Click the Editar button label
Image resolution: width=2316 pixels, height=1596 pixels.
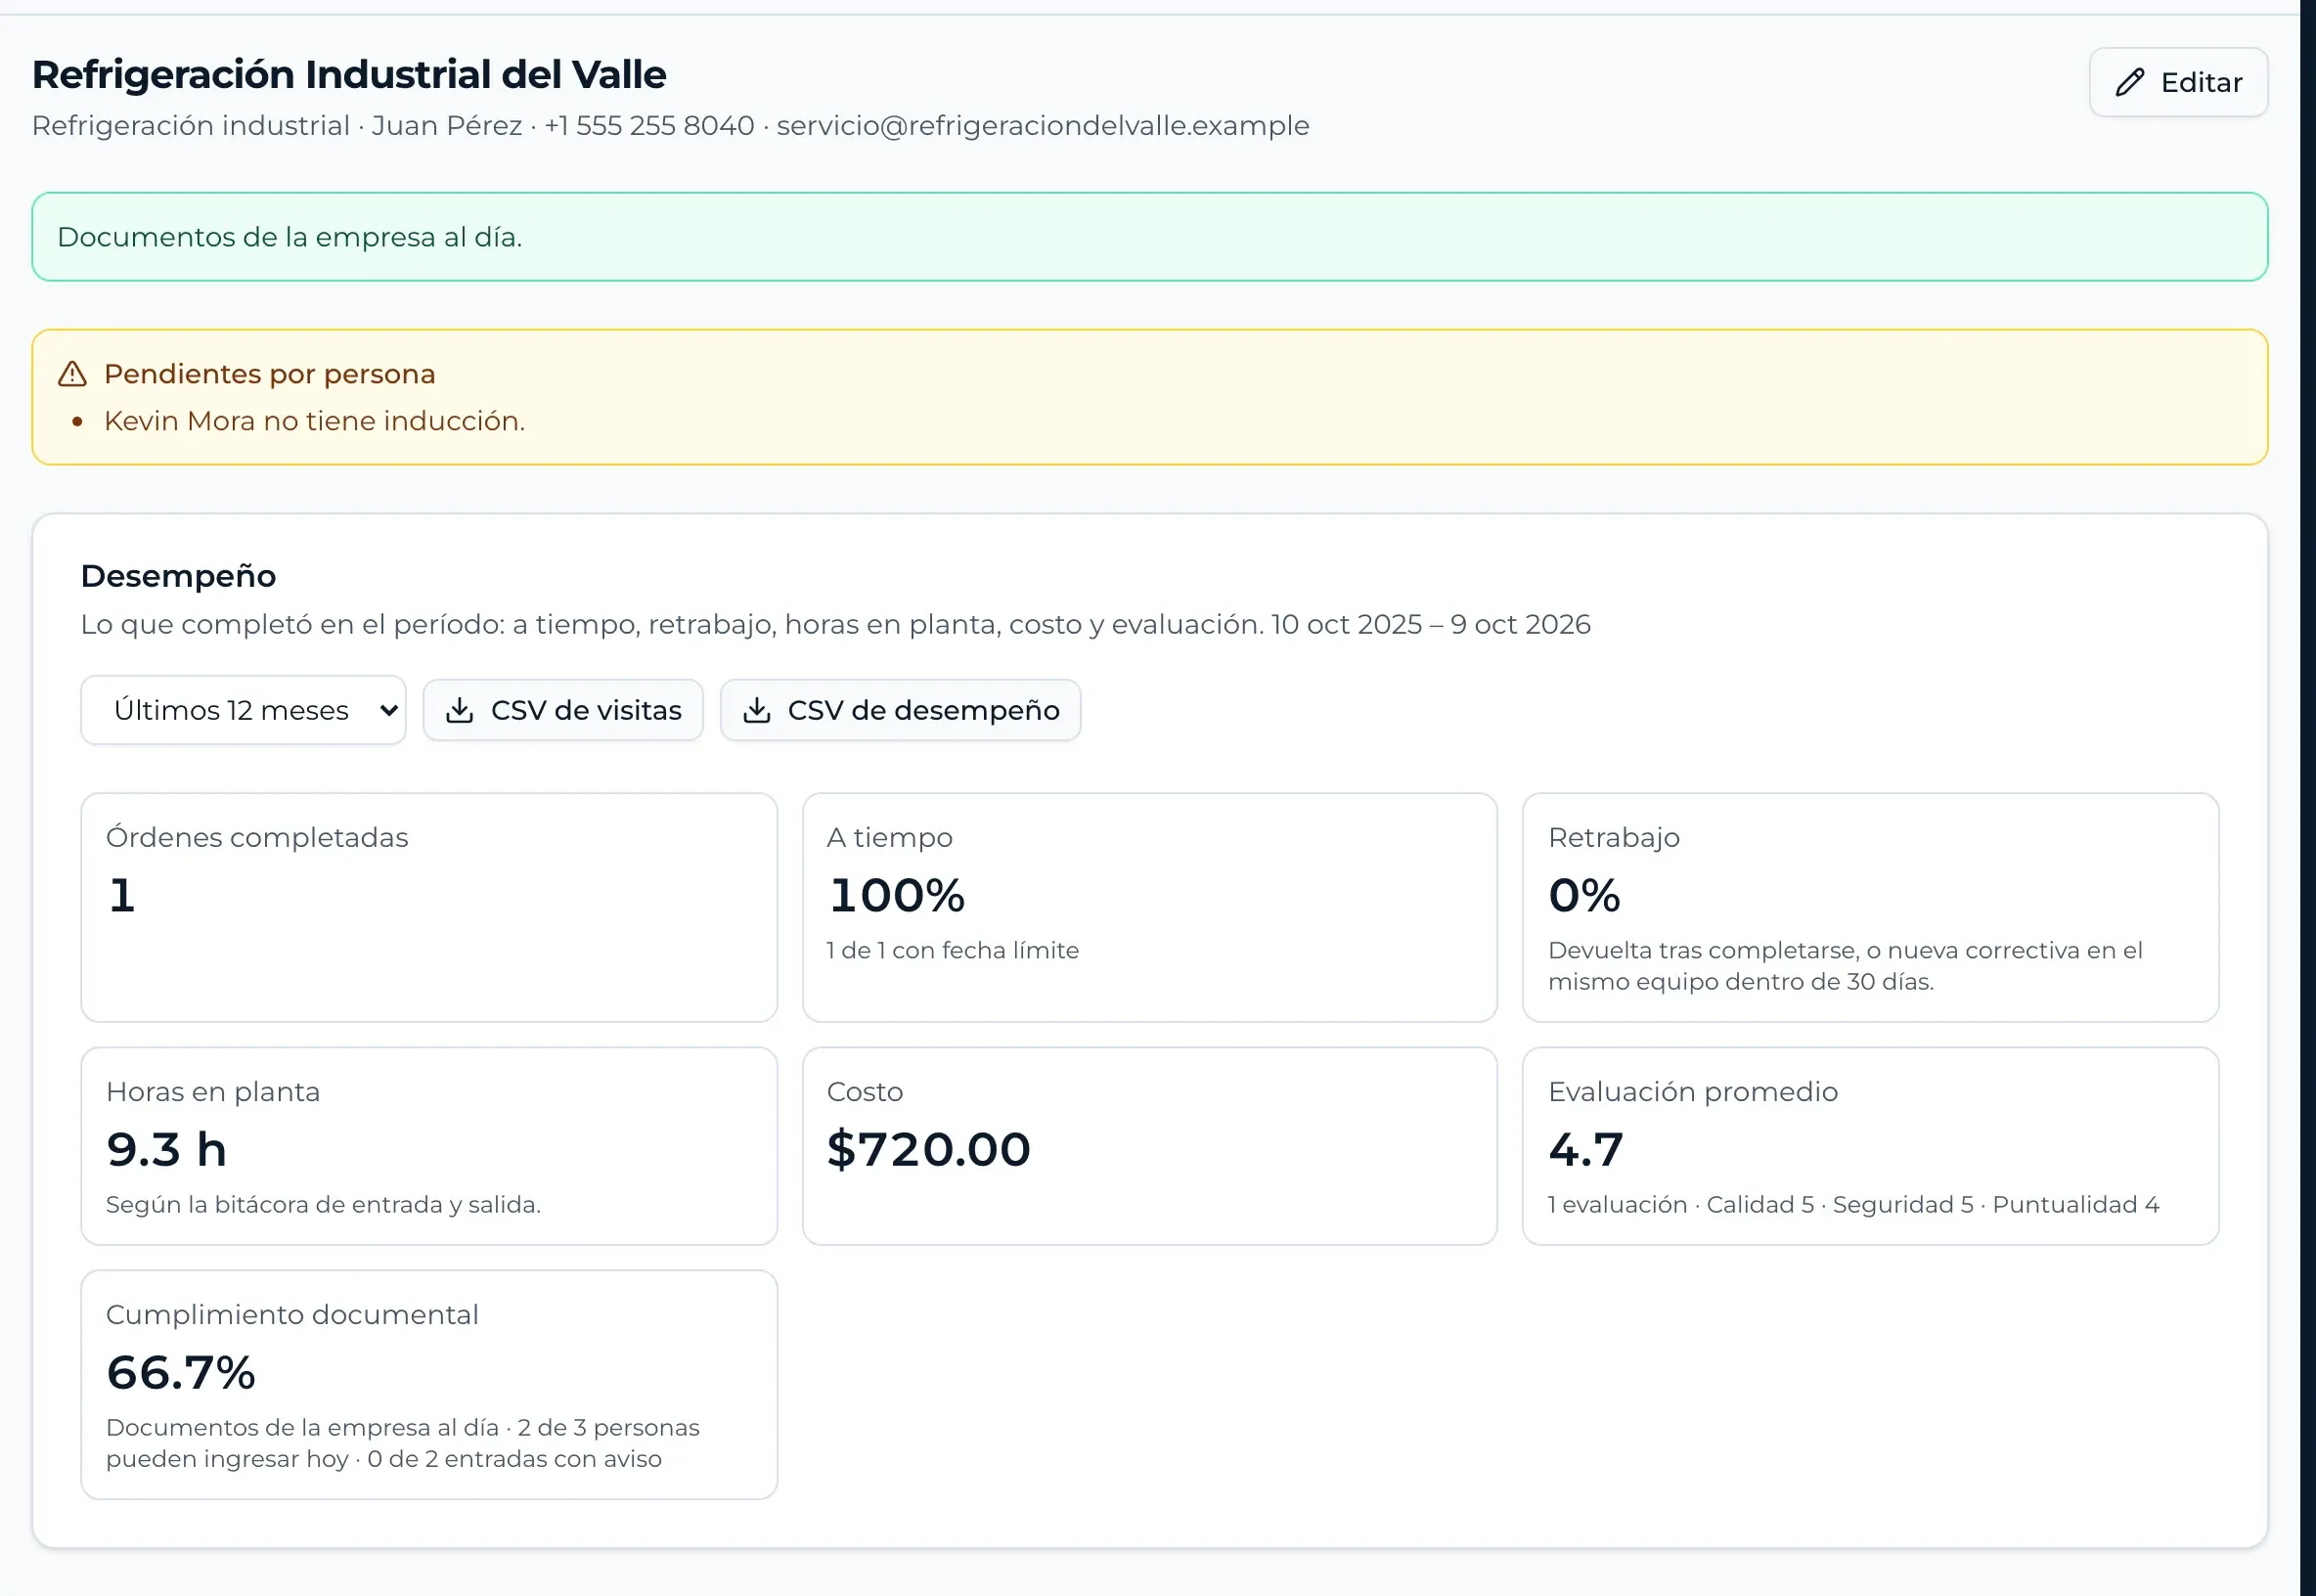(x=2201, y=82)
